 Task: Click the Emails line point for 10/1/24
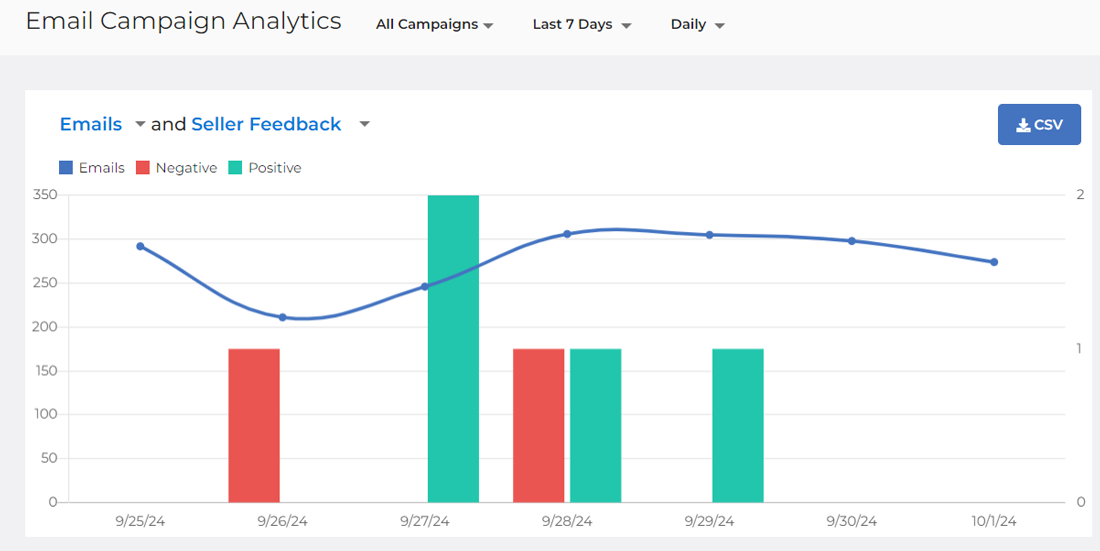coord(994,262)
